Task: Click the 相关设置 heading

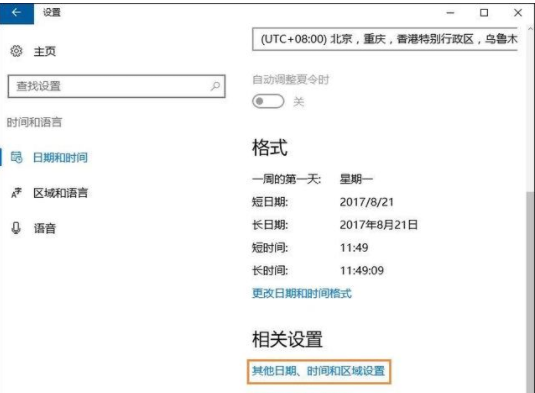Action: [287, 339]
